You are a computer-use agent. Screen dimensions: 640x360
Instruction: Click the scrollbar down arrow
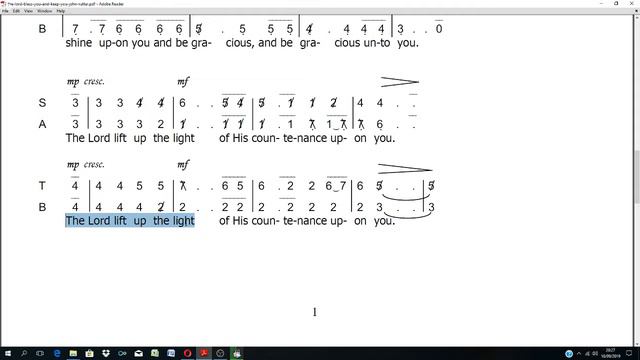click(x=637, y=344)
